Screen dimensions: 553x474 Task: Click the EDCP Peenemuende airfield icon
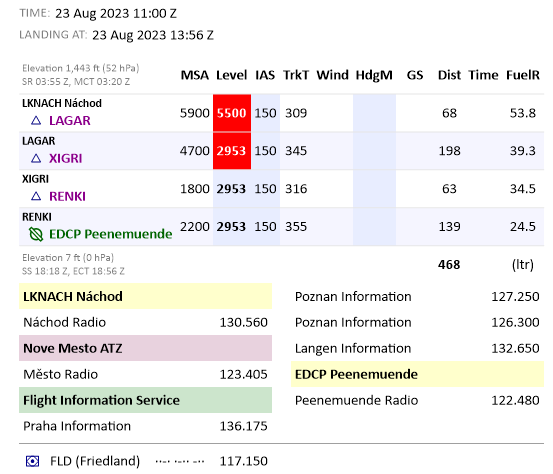(36, 234)
